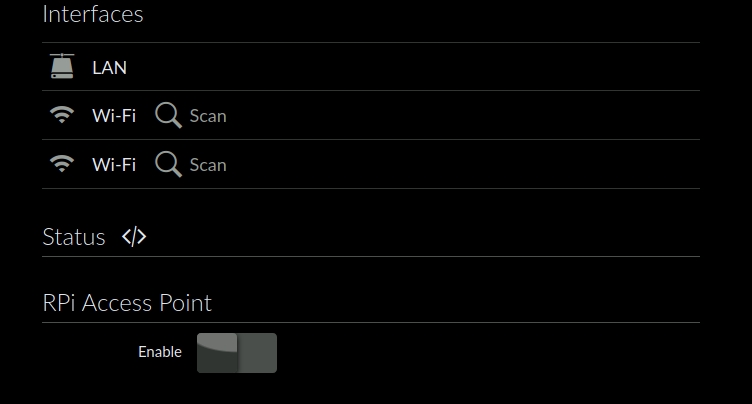The height and width of the screenshot is (404, 752).
Task: Click the Enable label text
Action: (160, 352)
